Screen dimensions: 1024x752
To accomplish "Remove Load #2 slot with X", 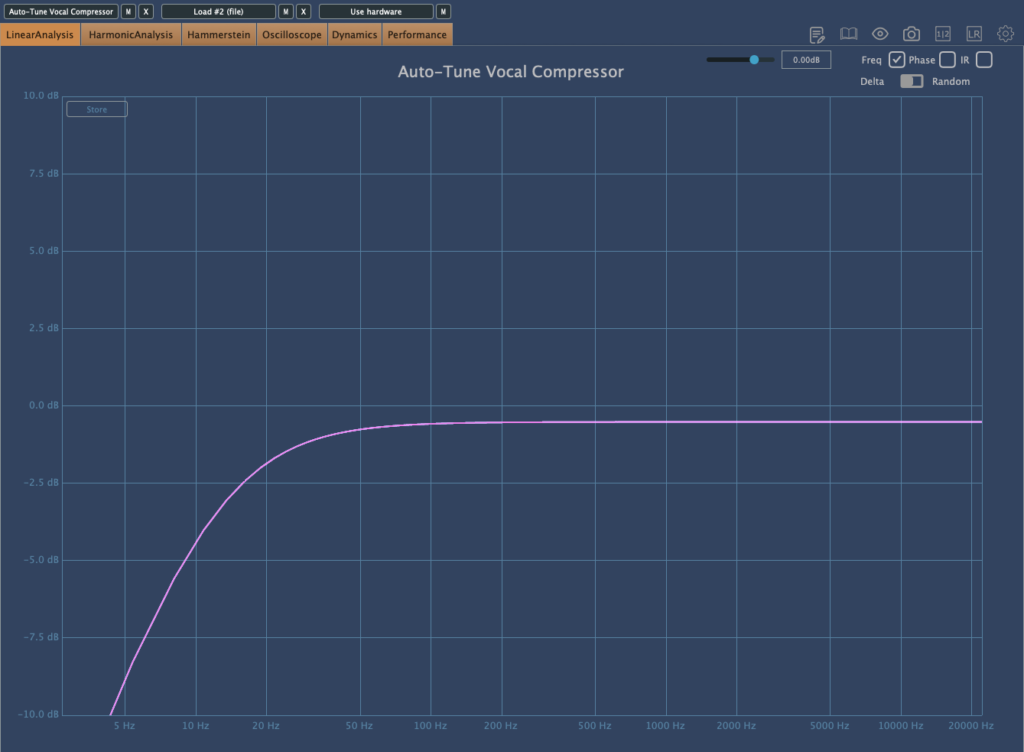I will 303,12.
